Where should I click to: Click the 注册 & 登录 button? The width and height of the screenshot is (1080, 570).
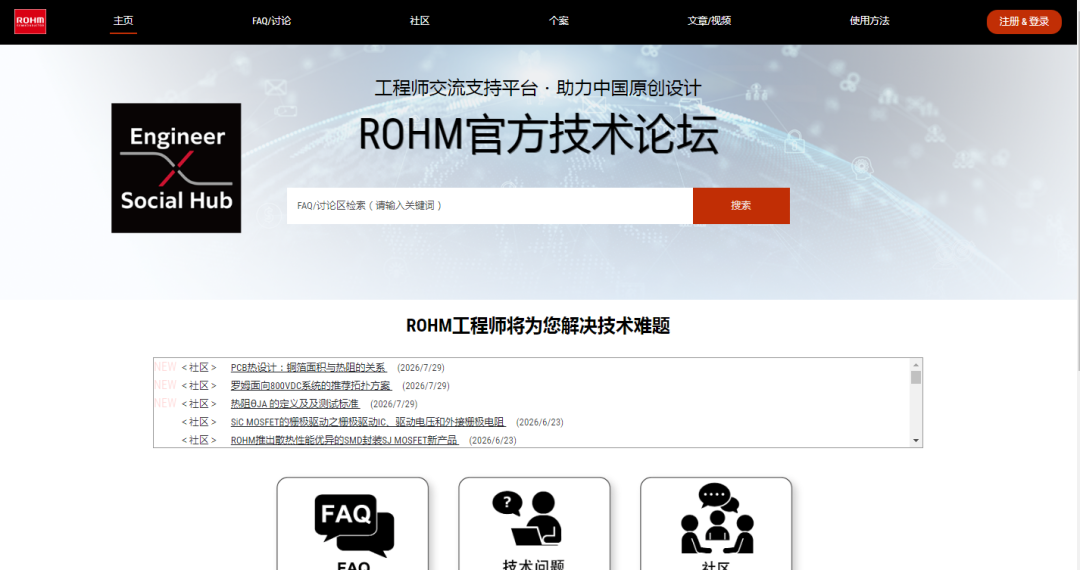1024,21
